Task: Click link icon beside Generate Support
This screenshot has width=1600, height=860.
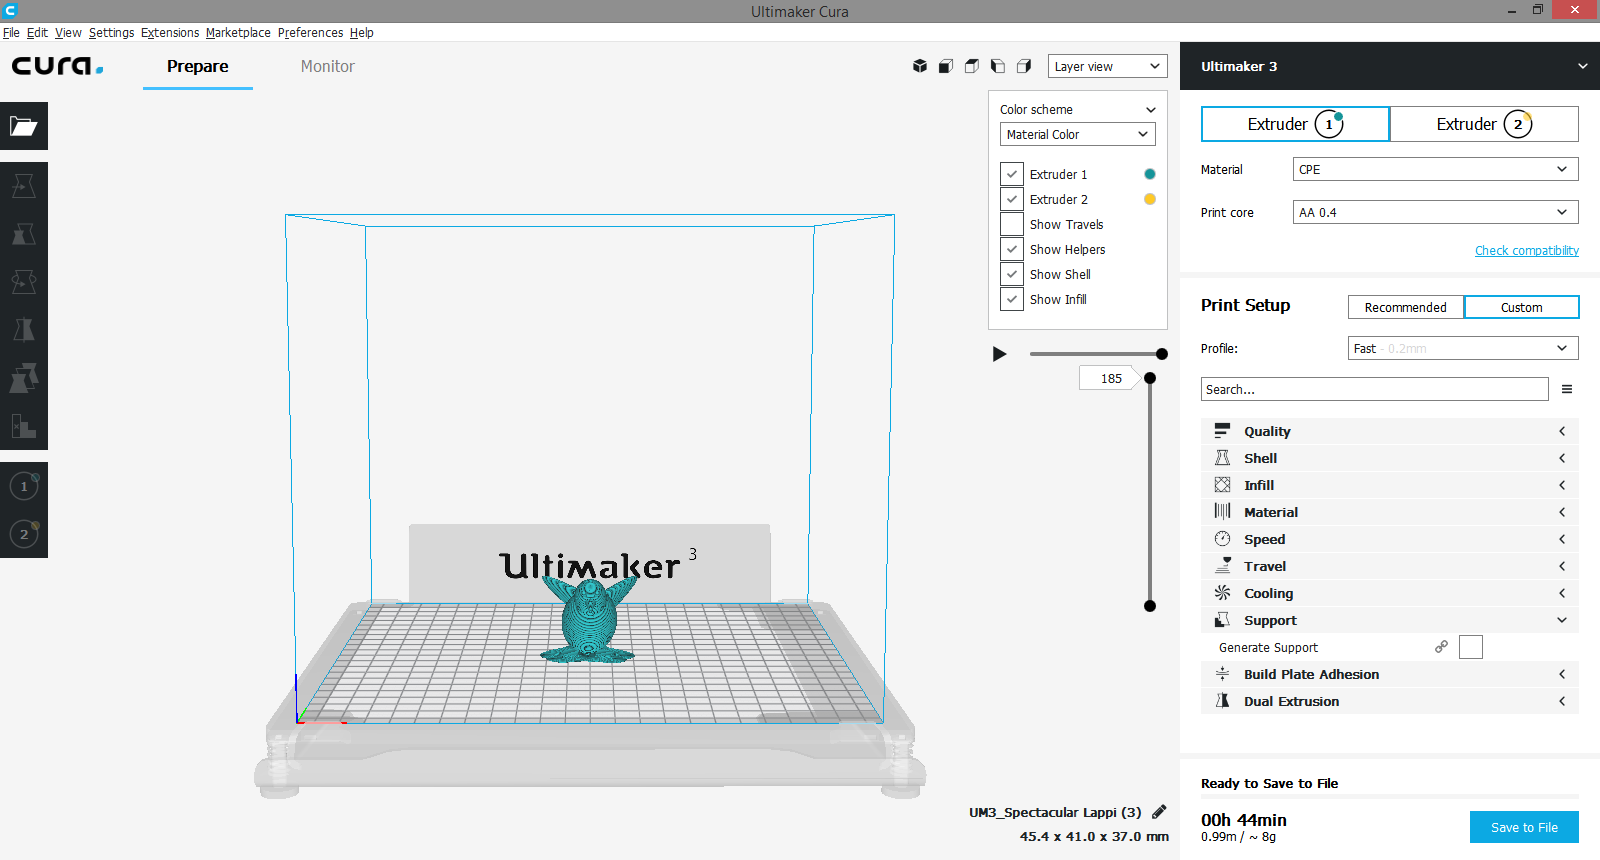Action: [x=1441, y=647]
